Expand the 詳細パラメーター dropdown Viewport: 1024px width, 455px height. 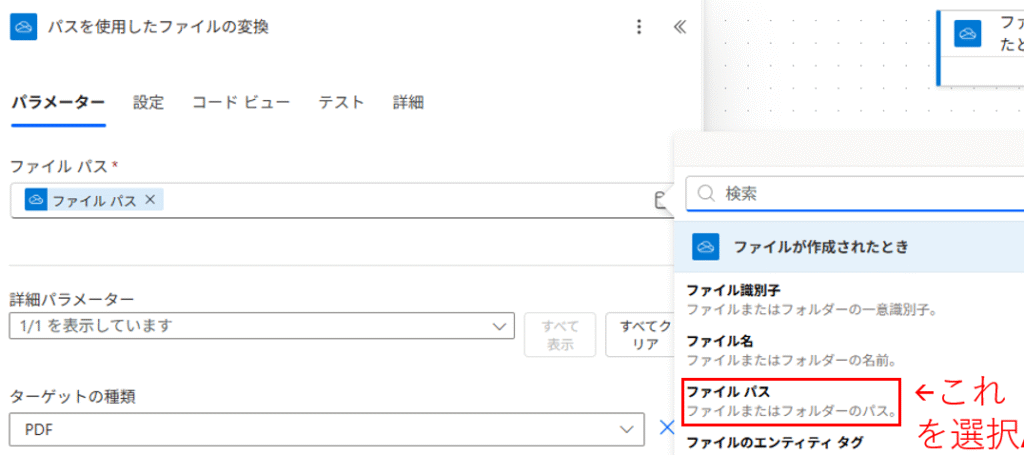(262, 326)
